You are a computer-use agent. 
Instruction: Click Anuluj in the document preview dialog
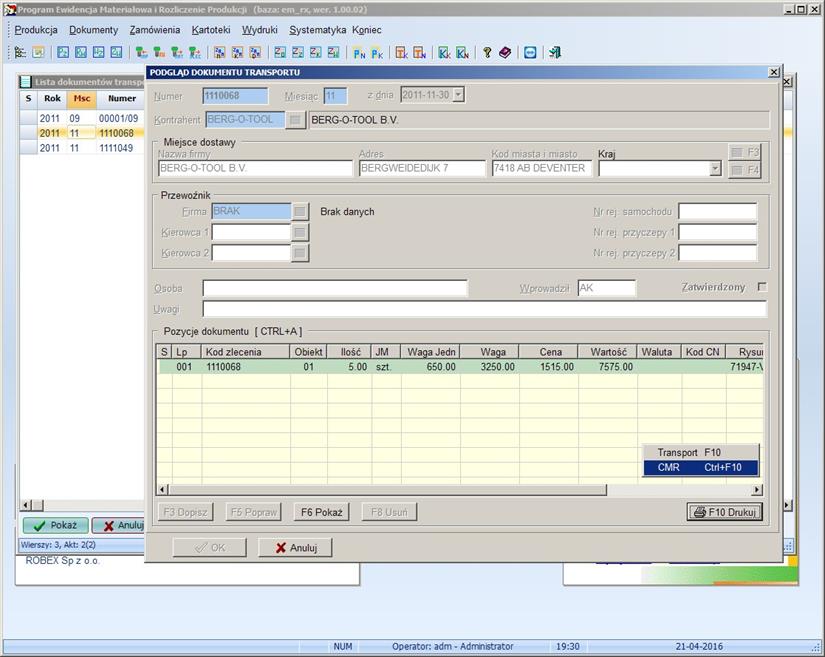point(295,547)
